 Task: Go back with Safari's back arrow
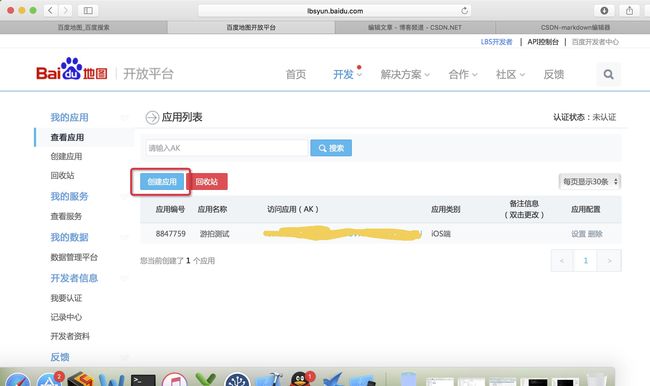(50, 10)
